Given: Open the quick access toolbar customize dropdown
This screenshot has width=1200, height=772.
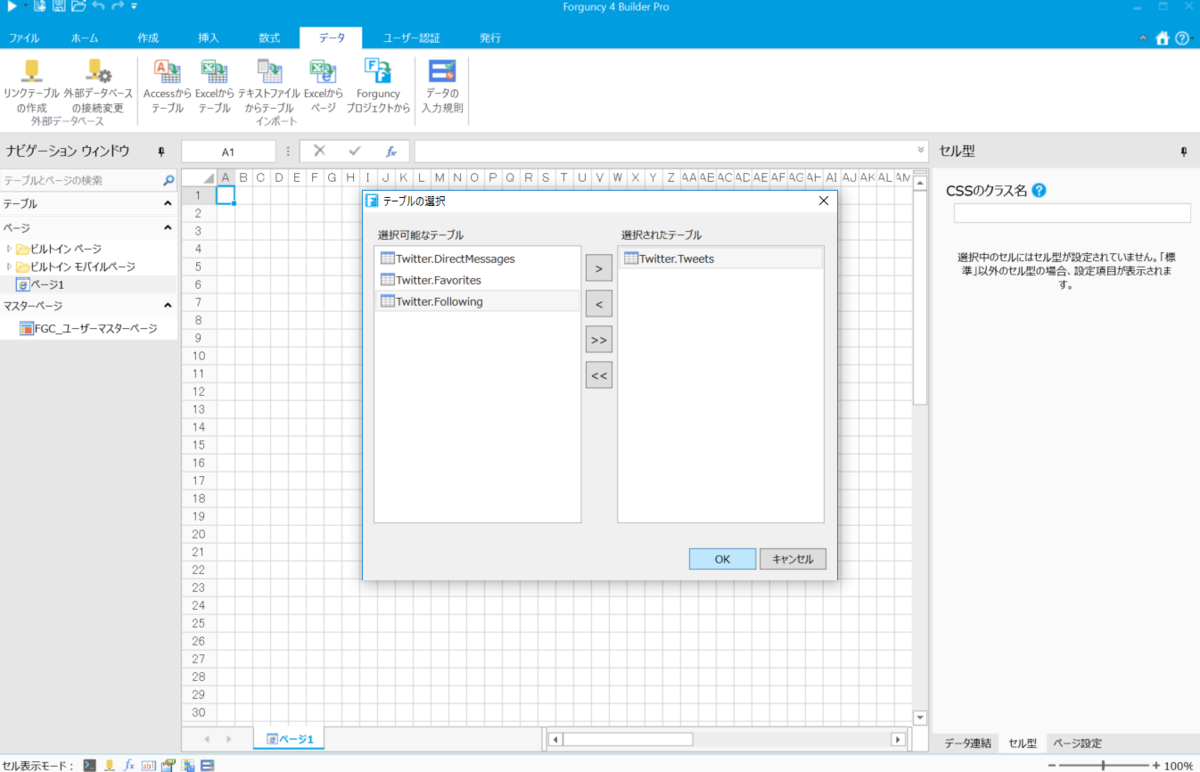Looking at the screenshot, I should (x=134, y=7).
